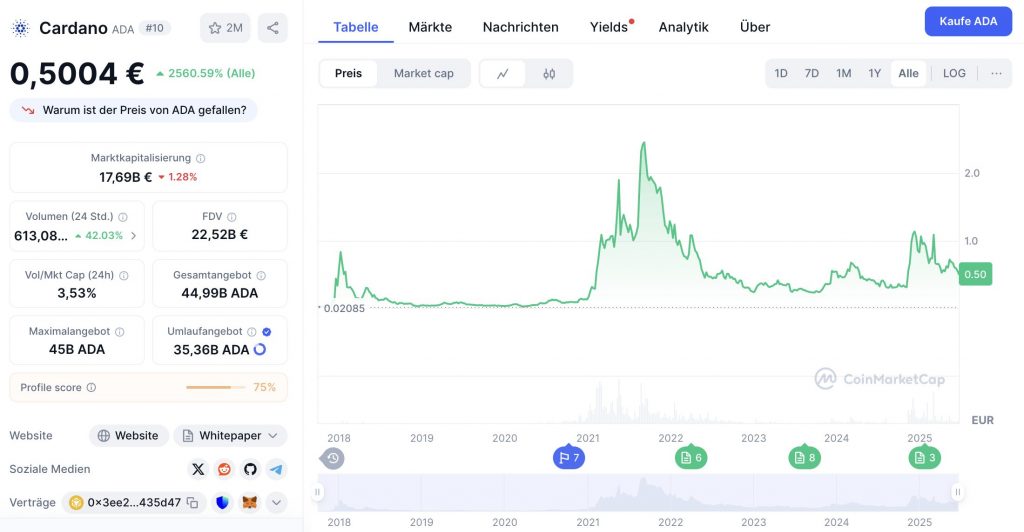The image size is (1024, 532).
Task: Open the Telegram social link icon
Action: tap(276, 469)
